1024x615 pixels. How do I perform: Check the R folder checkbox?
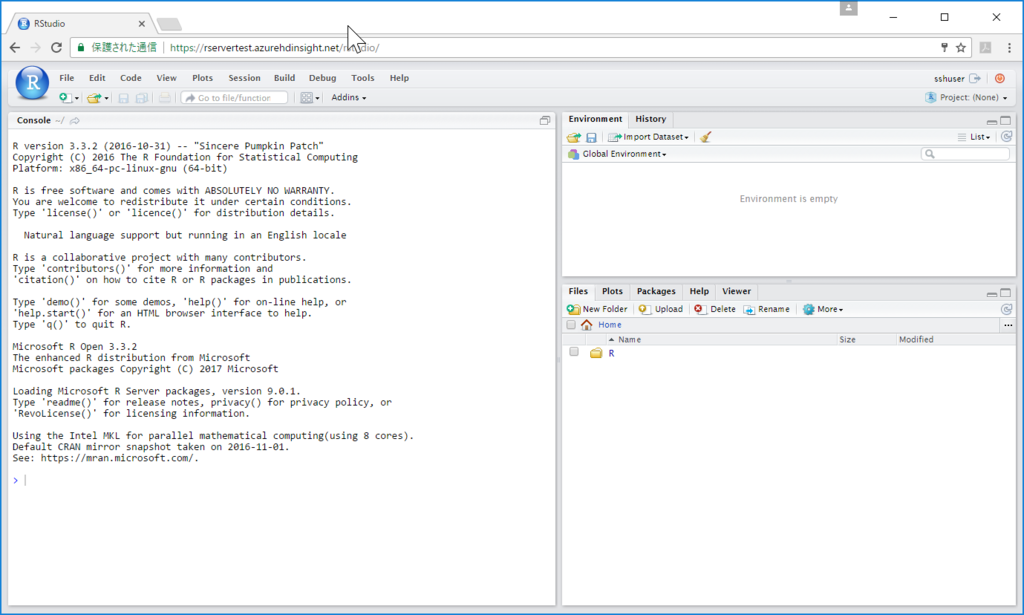(573, 352)
